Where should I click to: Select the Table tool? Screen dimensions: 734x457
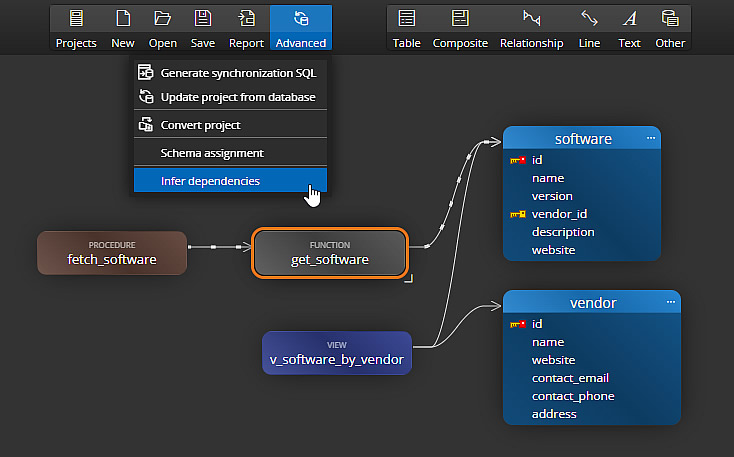[406, 28]
